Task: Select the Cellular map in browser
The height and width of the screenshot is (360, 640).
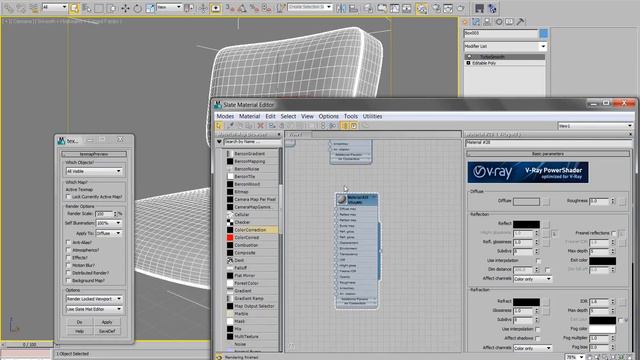Action: [242, 215]
